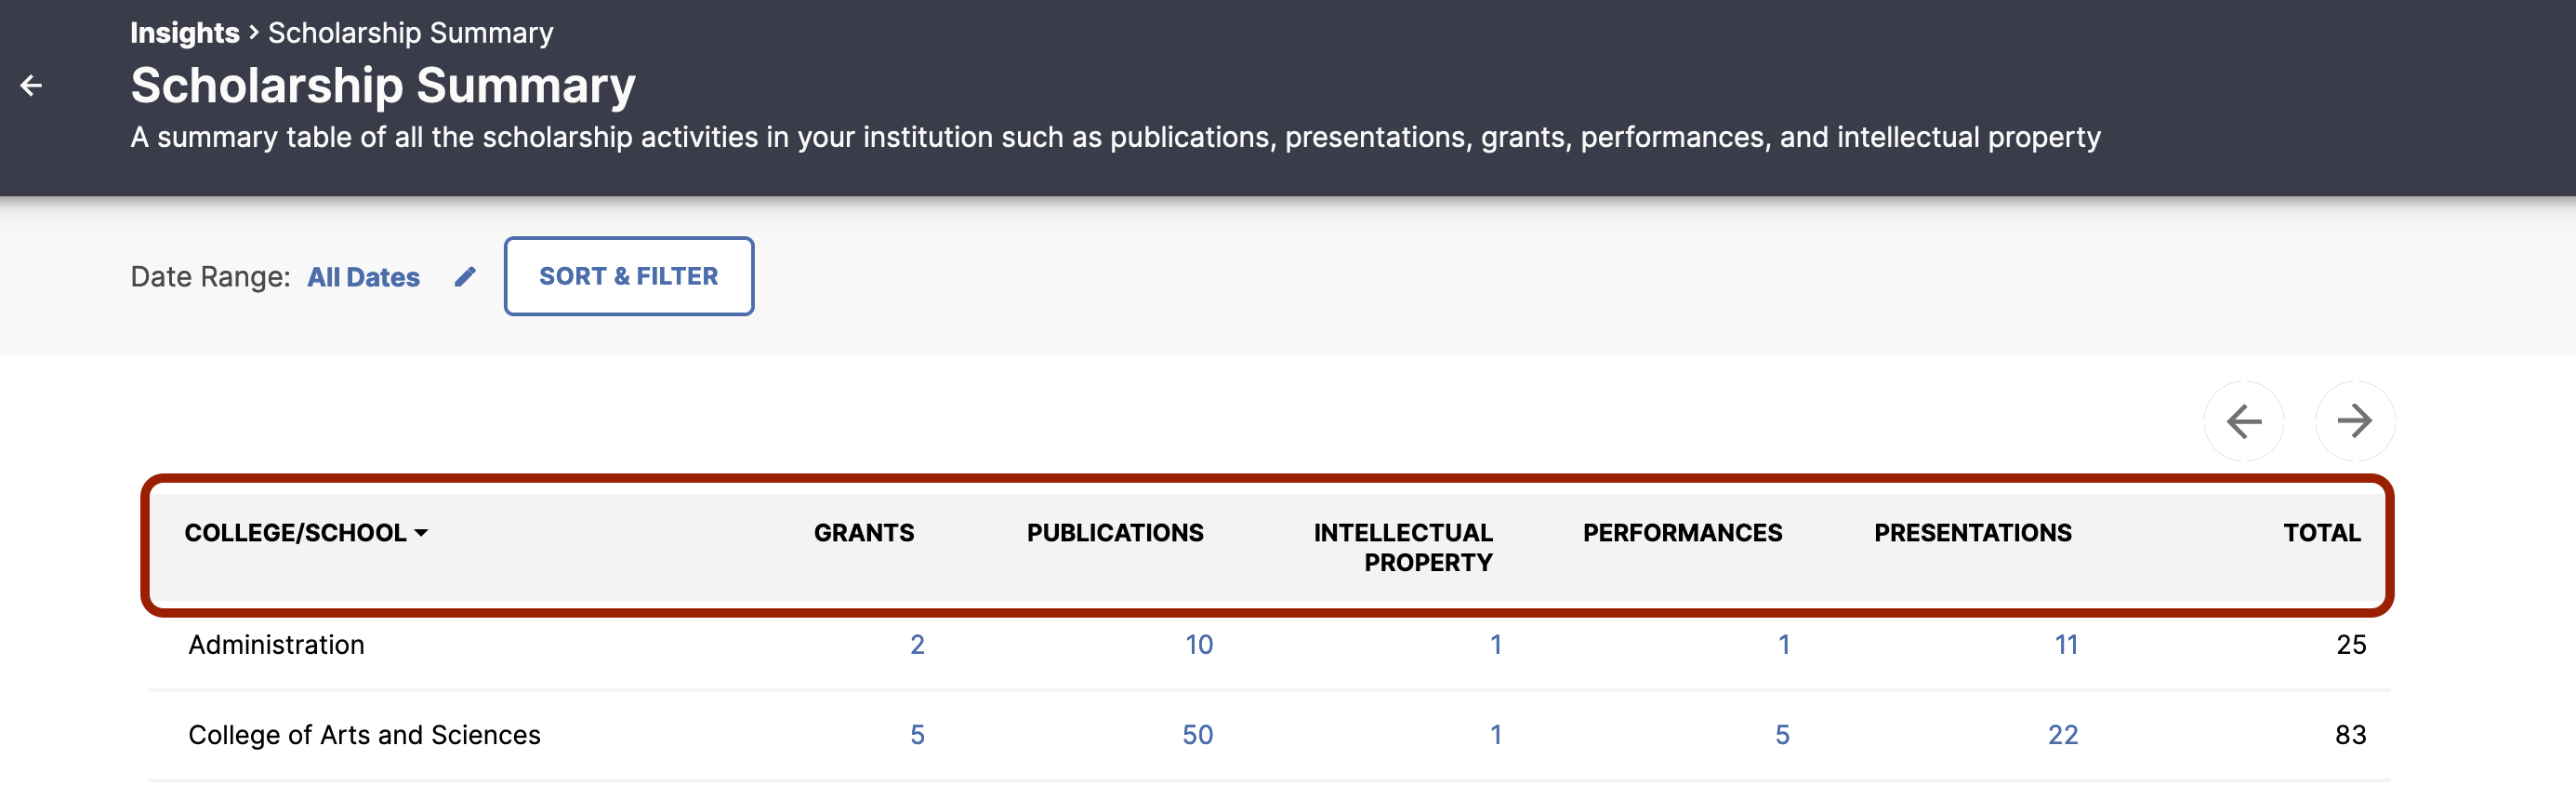The image size is (2576, 799).
Task: Open Arts and Sciences grants count 5
Action: tap(917, 735)
